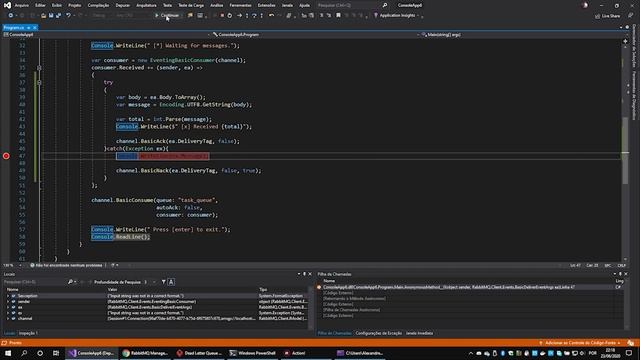Image resolution: width=640 pixels, height=360 pixels.
Task: Select the Program.cs document tab
Action: (14, 27)
